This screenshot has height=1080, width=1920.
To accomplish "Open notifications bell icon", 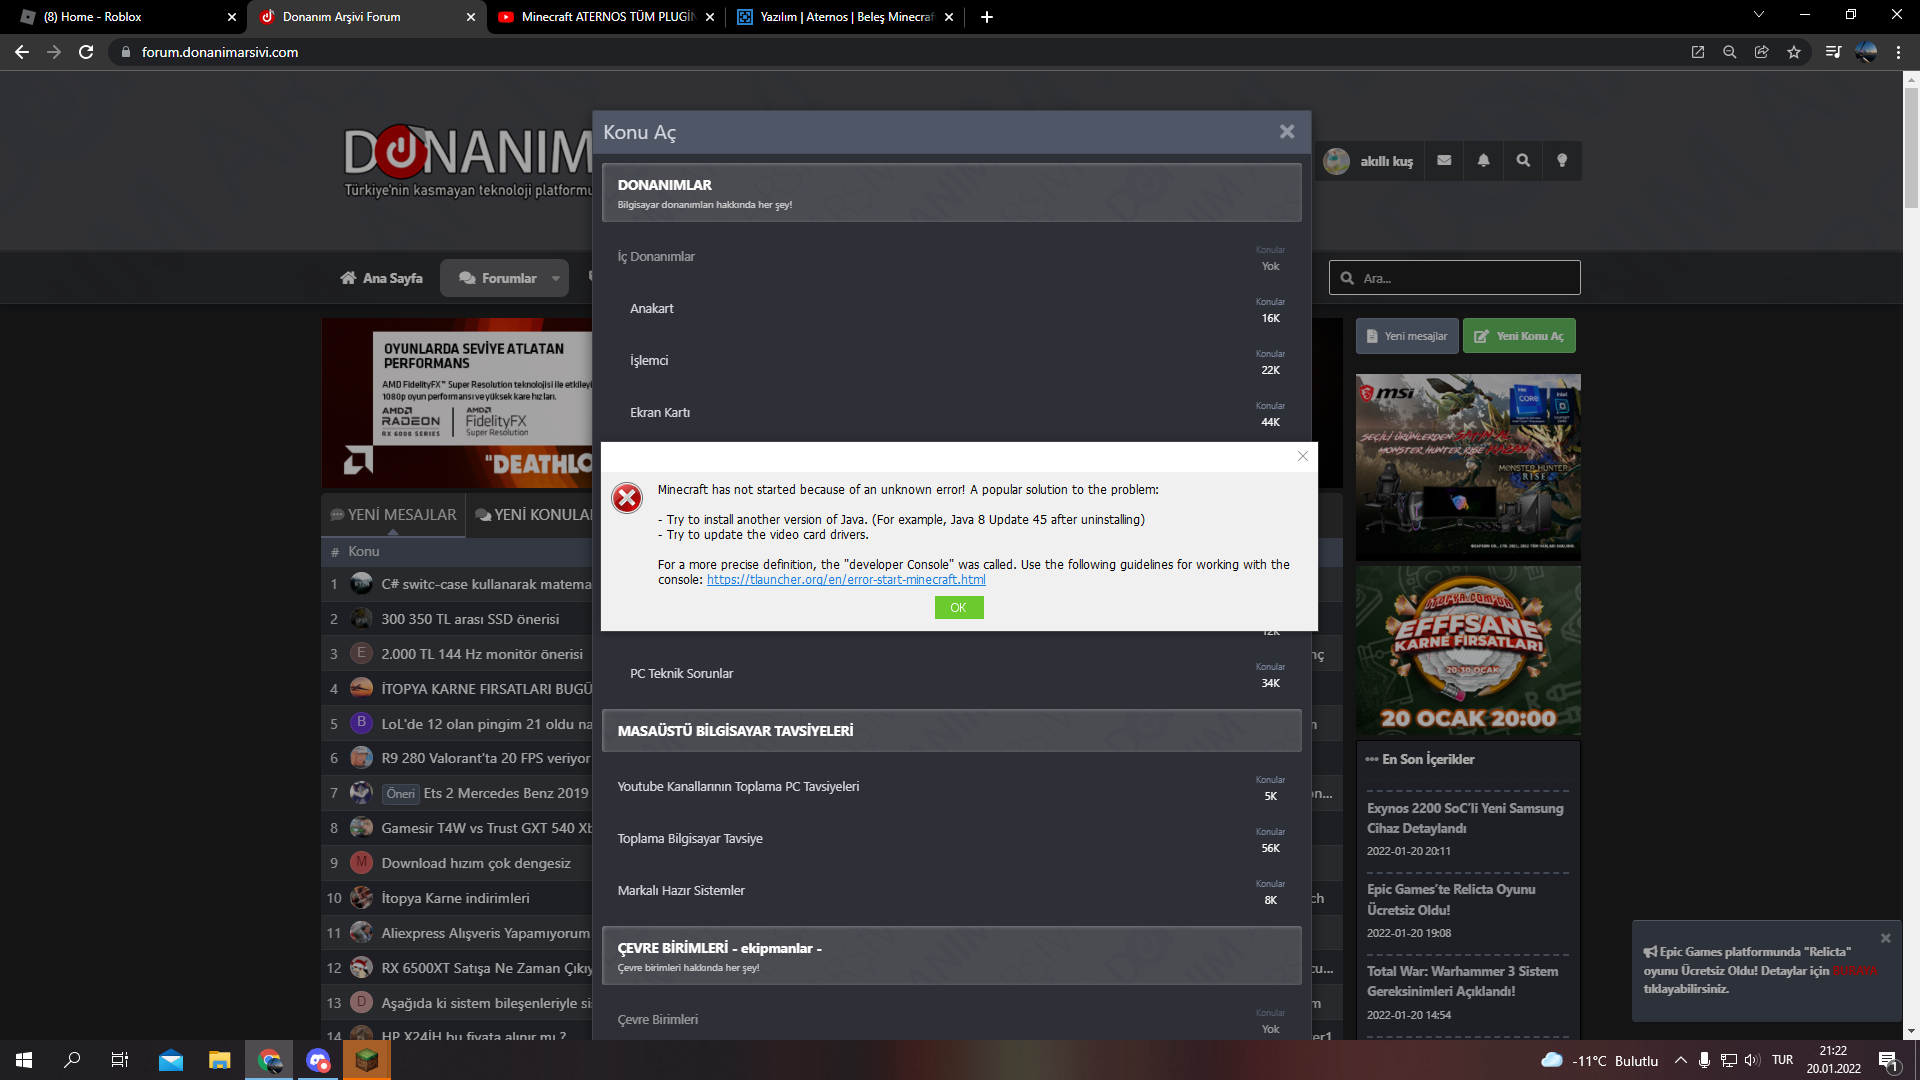I will point(1483,160).
